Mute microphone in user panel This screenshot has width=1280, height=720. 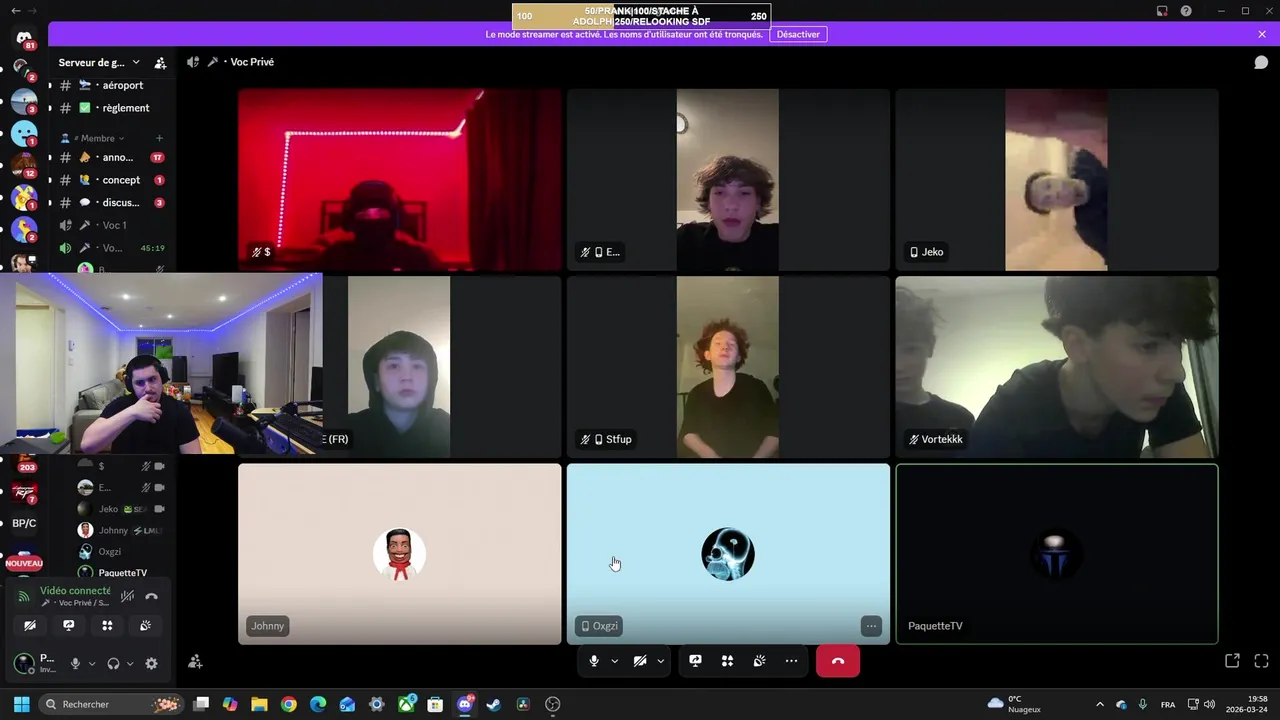[x=75, y=663]
